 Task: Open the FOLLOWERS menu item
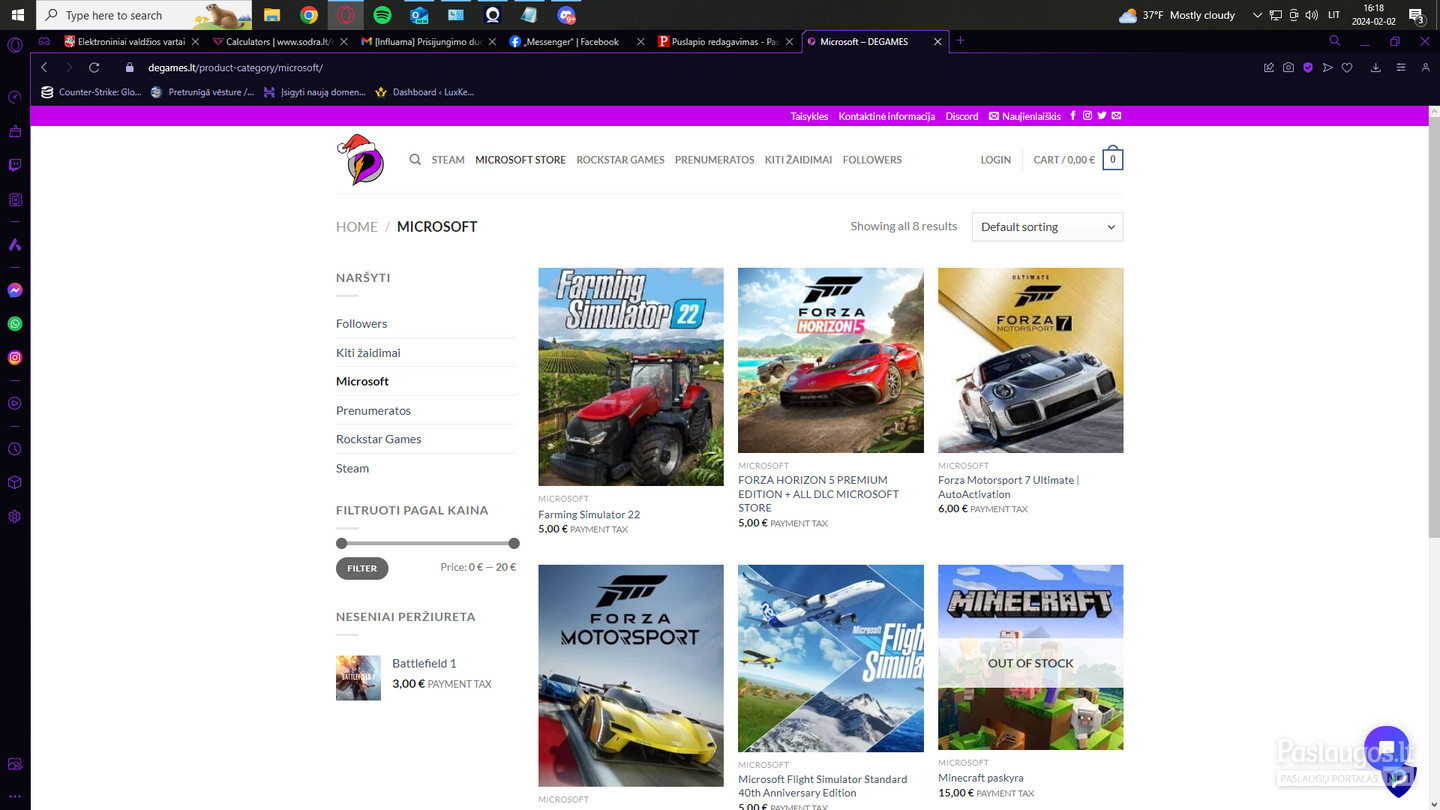click(x=872, y=160)
